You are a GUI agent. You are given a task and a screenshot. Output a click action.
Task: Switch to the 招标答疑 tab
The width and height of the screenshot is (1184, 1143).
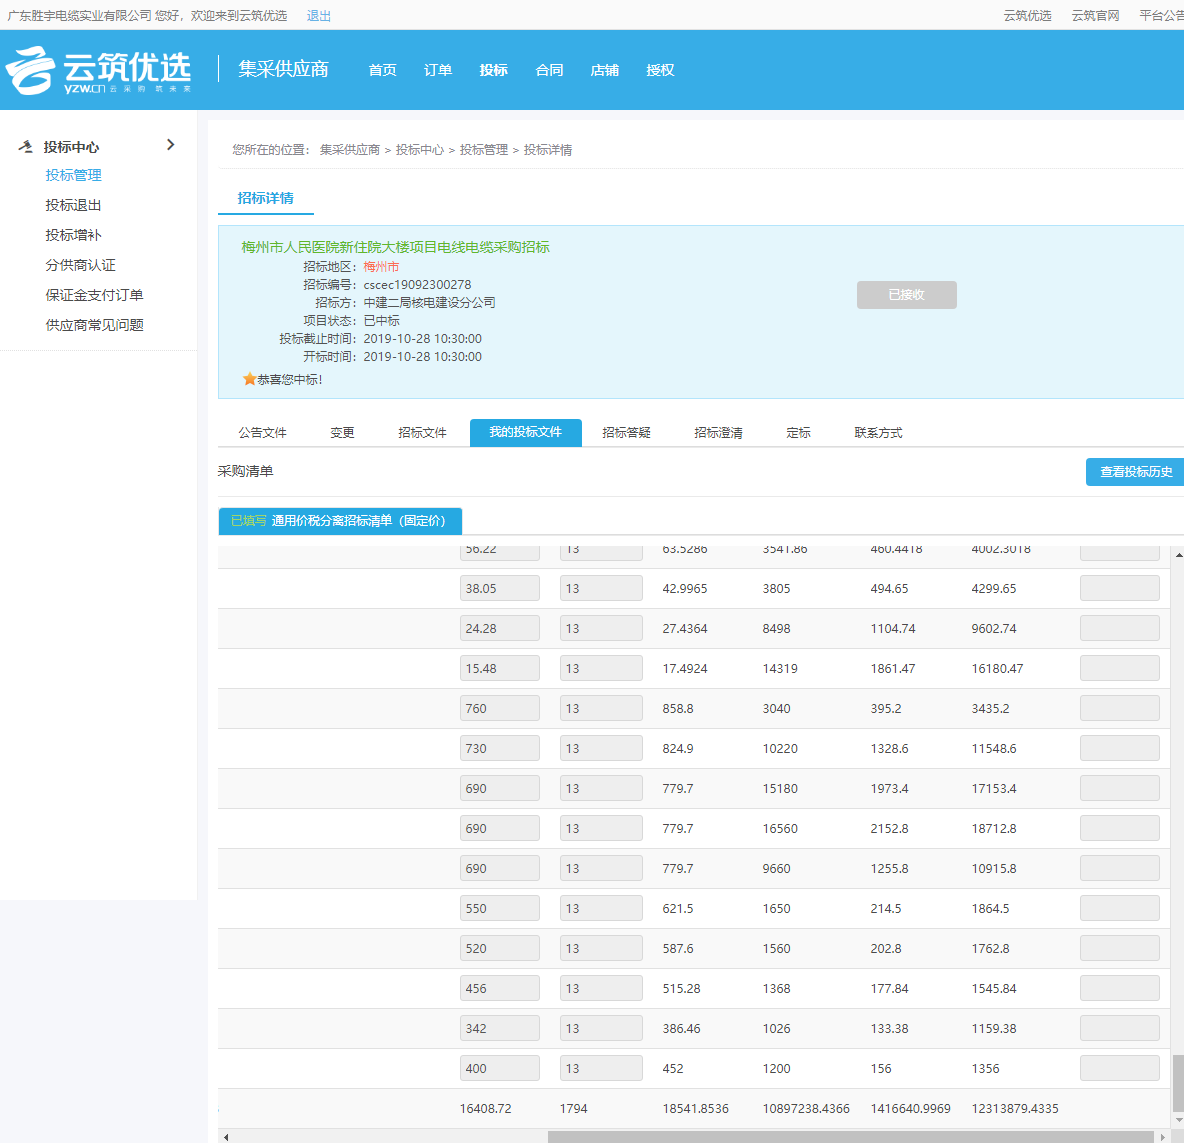tap(627, 432)
